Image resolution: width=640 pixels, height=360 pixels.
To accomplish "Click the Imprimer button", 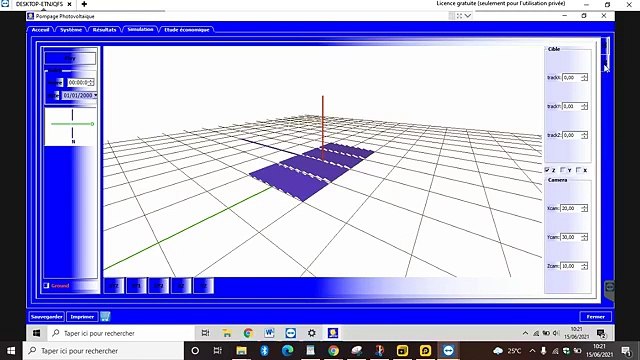I will pos(82,317).
